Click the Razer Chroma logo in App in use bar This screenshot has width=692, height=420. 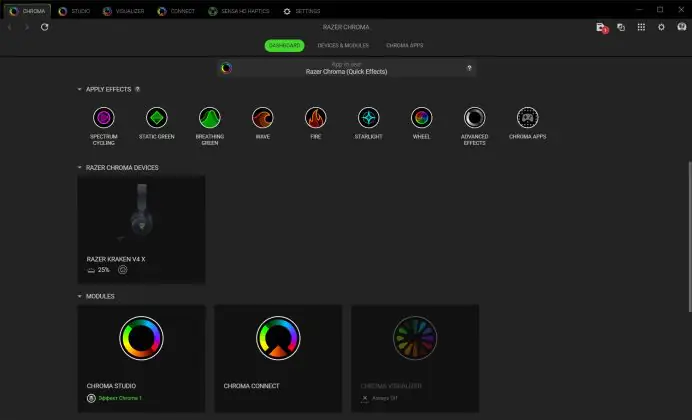(x=226, y=68)
